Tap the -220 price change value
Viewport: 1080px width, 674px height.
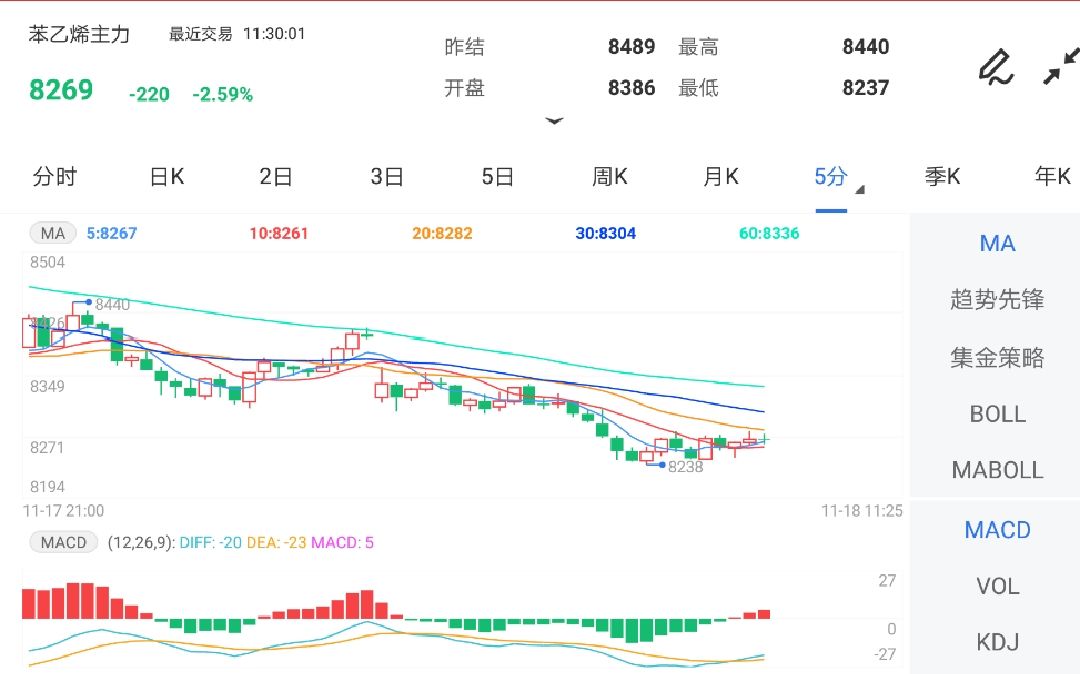coord(149,94)
